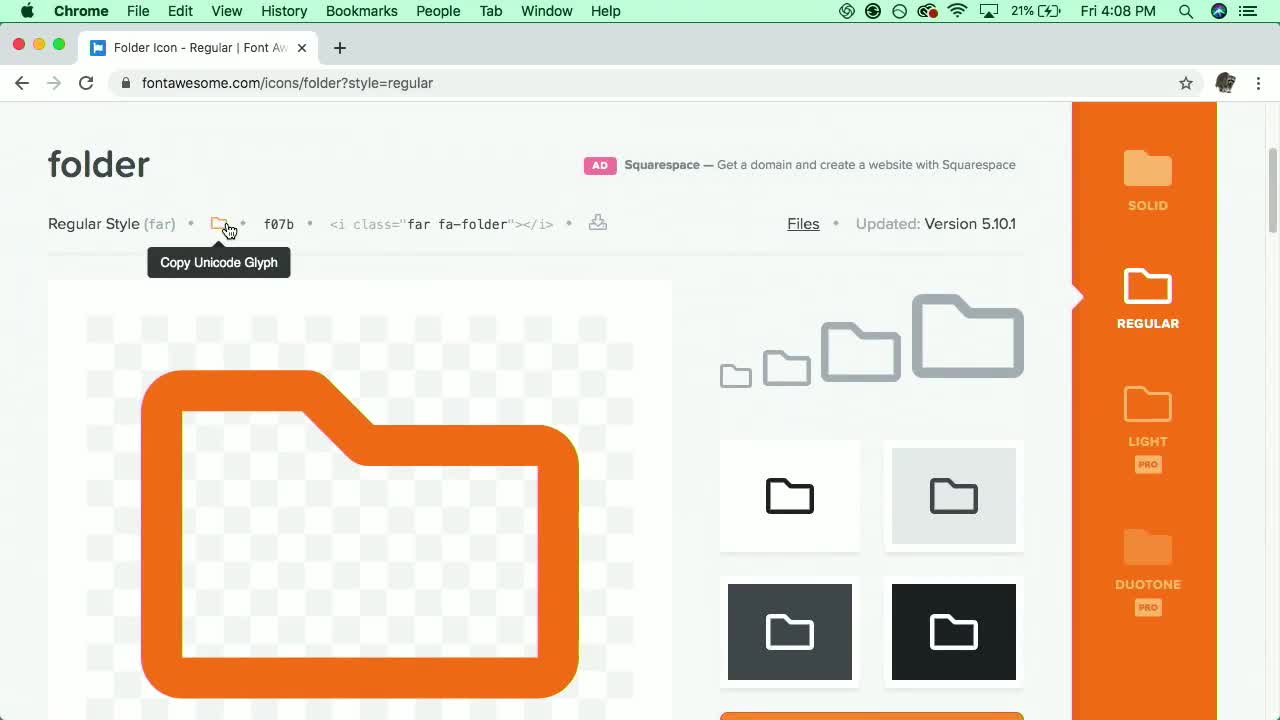
Task: Open the Chrome three-dot menu
Action: 1258,83
